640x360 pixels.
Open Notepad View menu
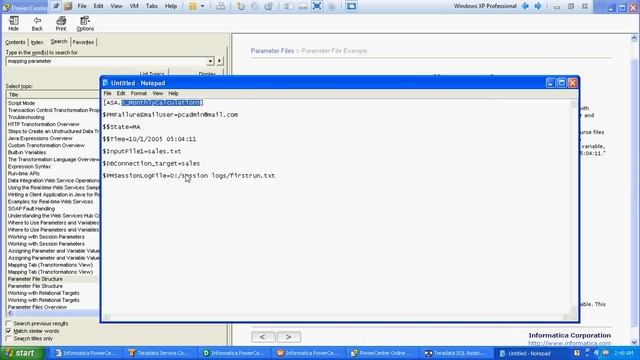coord(158,93)
